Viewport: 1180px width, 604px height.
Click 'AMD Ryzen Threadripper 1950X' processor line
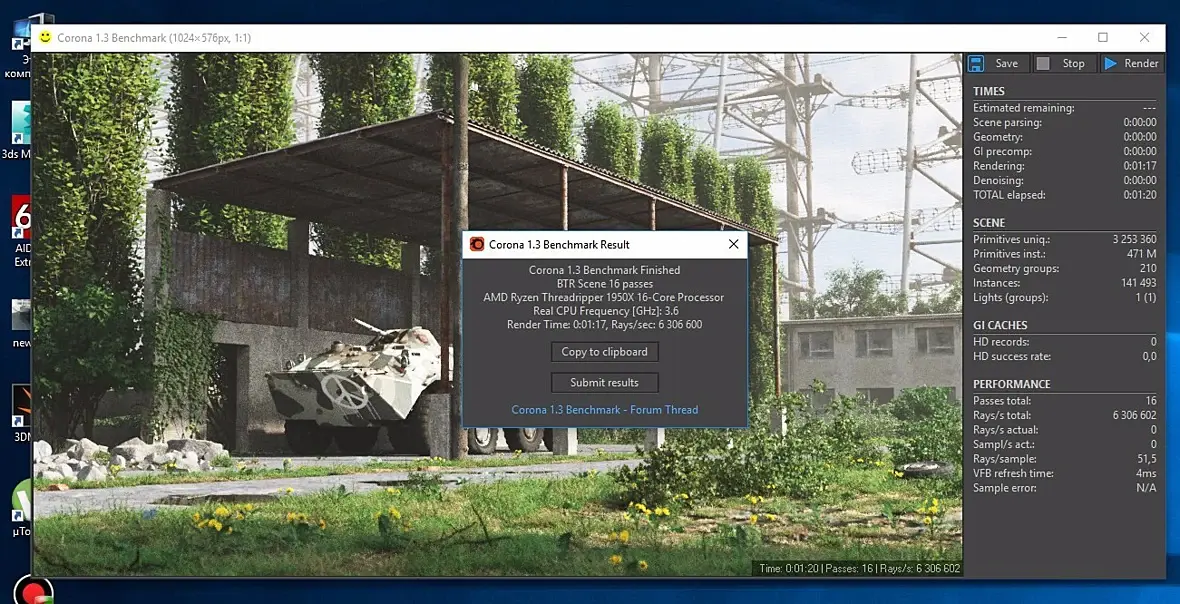(x=604, y=297)
